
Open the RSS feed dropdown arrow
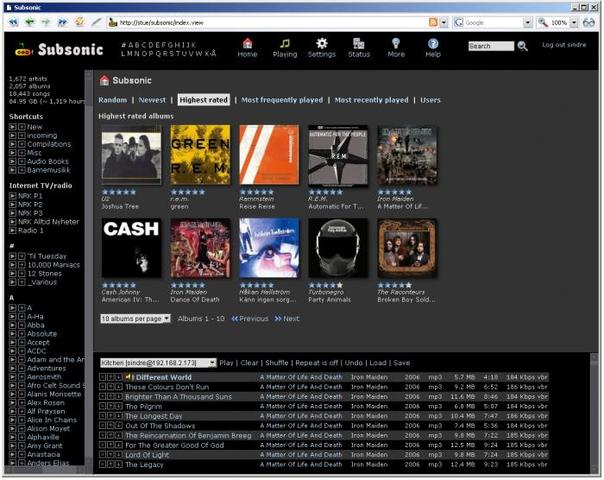(x=444, y=23)
